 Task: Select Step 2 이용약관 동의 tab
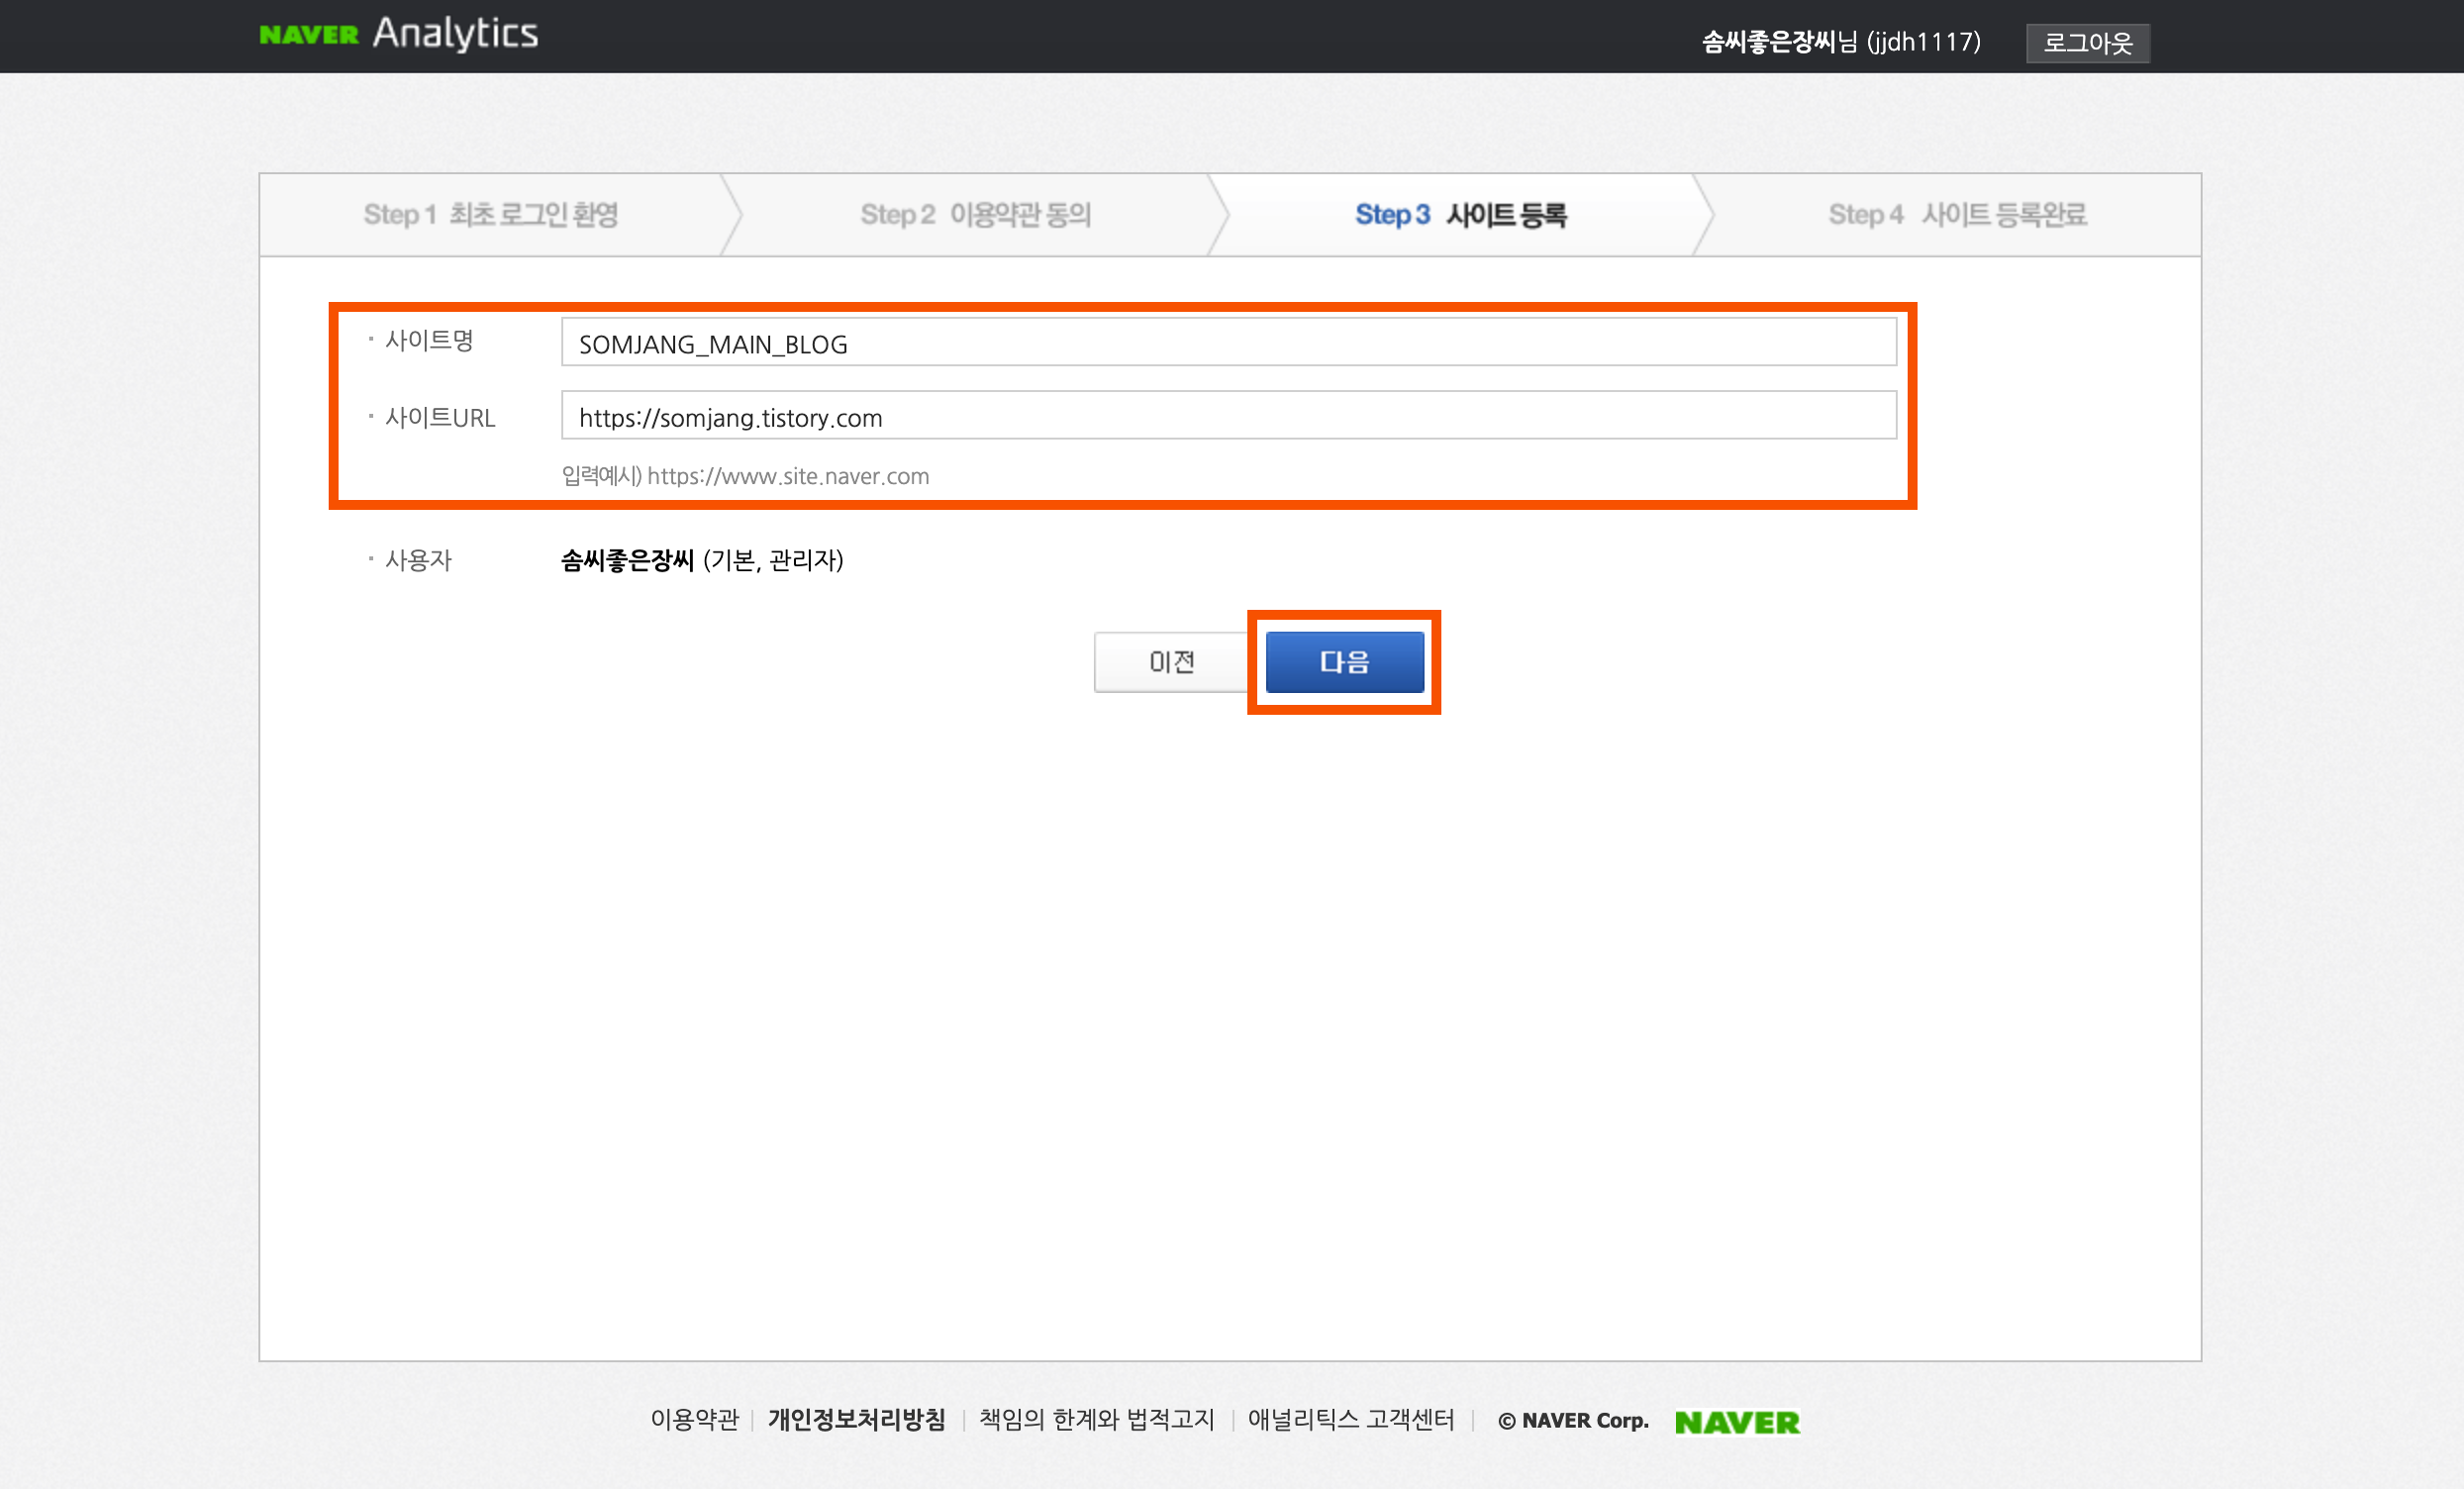point(976,215)
